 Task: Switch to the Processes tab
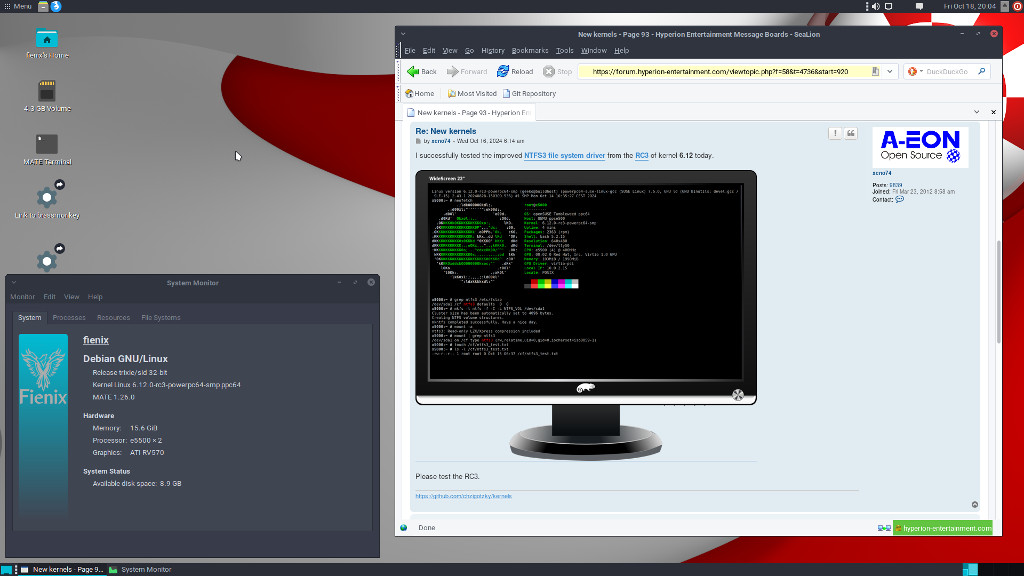click(x=69, y=317)
